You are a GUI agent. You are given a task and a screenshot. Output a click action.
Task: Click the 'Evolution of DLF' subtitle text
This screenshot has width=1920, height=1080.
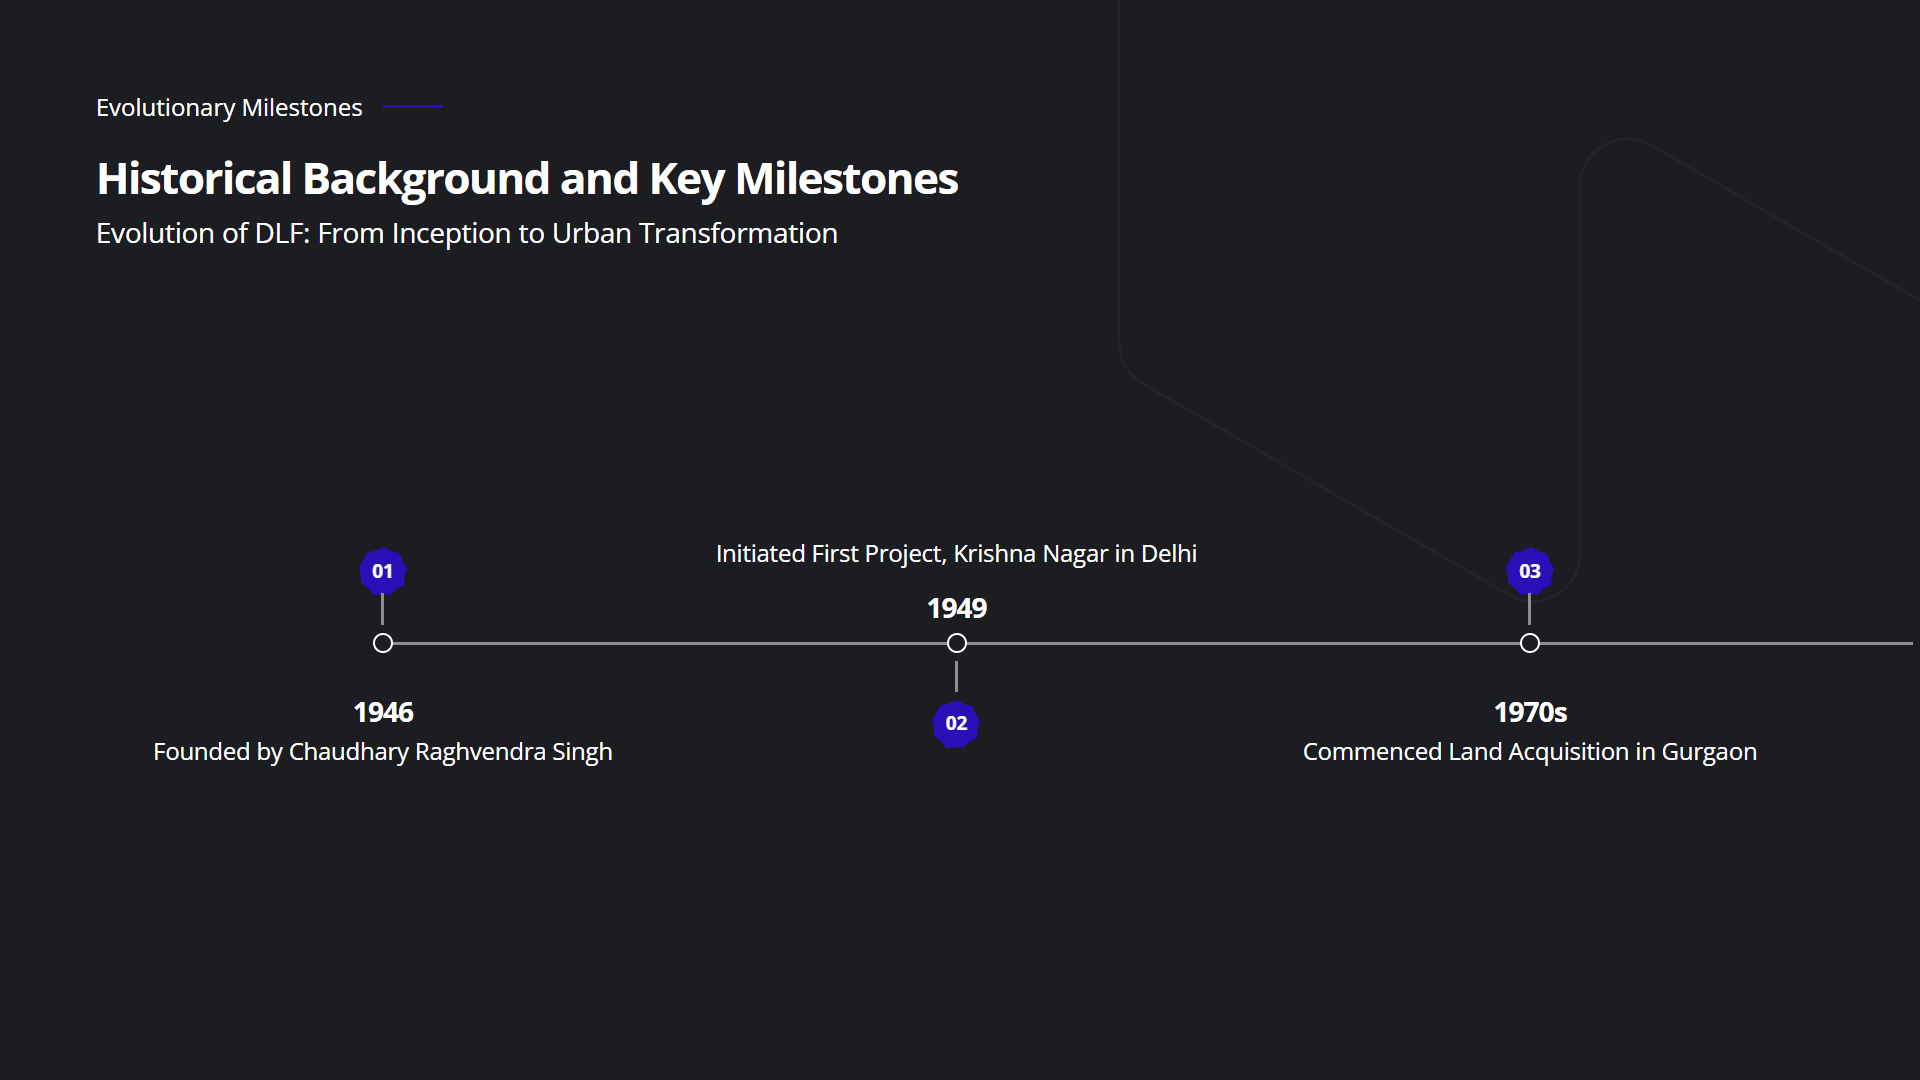click(466, 234)
